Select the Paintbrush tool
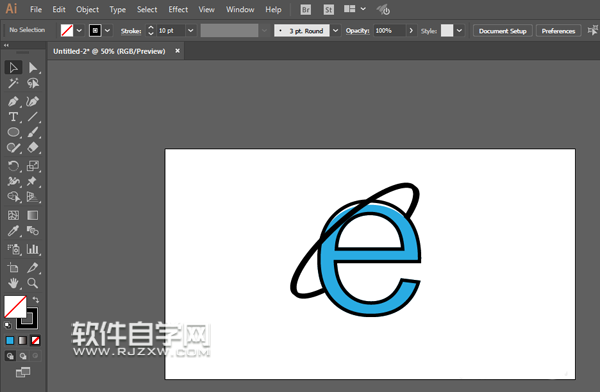The width and height of the screenshot is (600, 392). (33, 132)
